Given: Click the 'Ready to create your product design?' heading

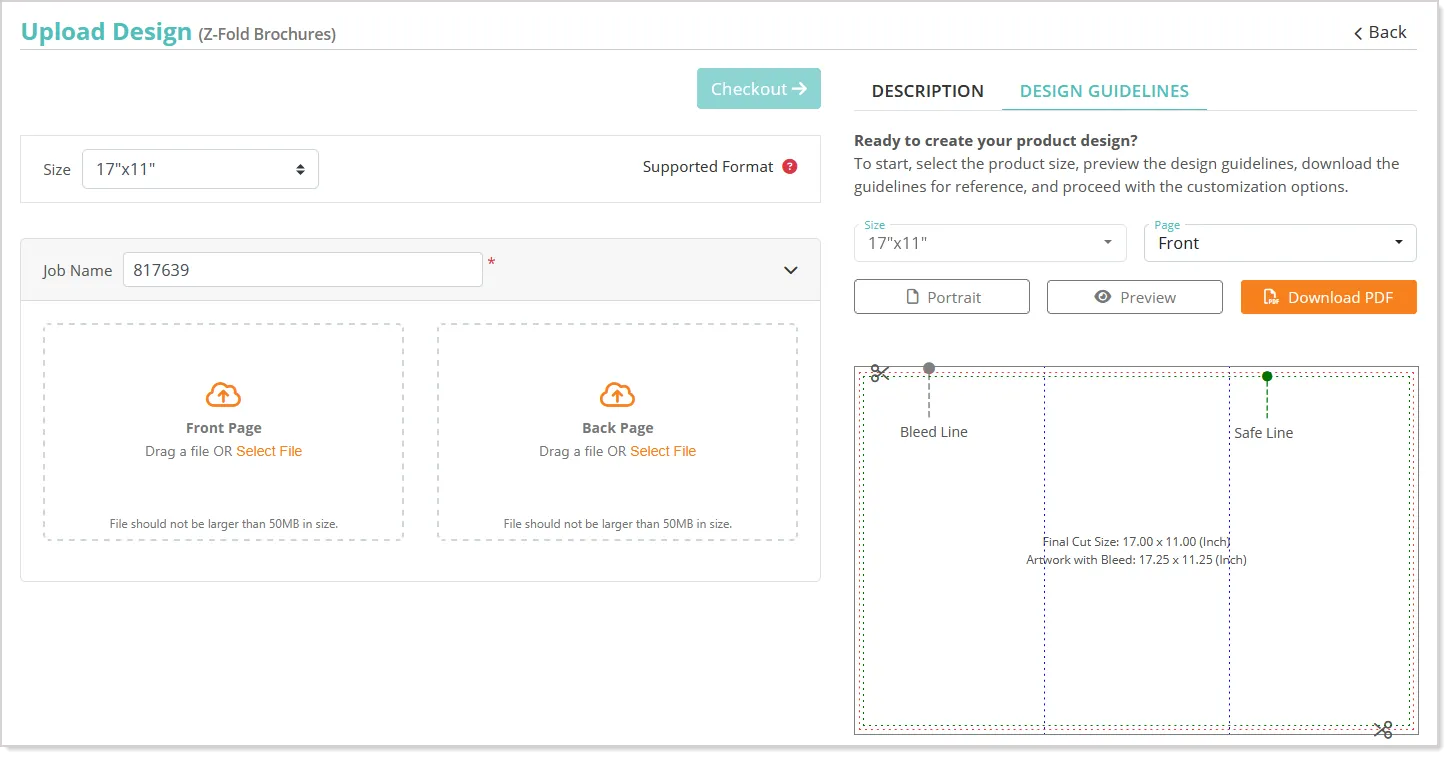Looking at the screenshot, I should coord(996,141).
